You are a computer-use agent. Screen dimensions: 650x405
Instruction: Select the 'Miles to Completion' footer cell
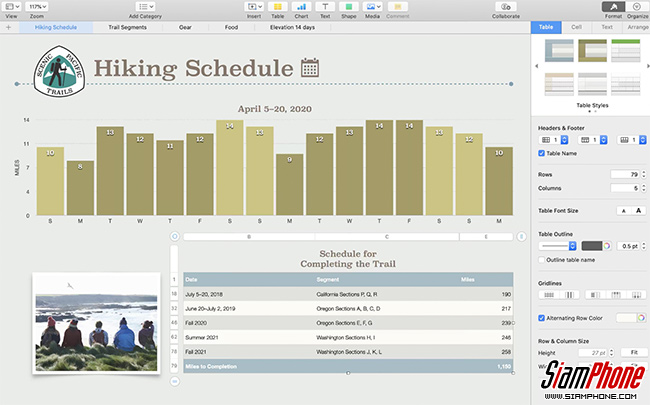click(249, 366)
